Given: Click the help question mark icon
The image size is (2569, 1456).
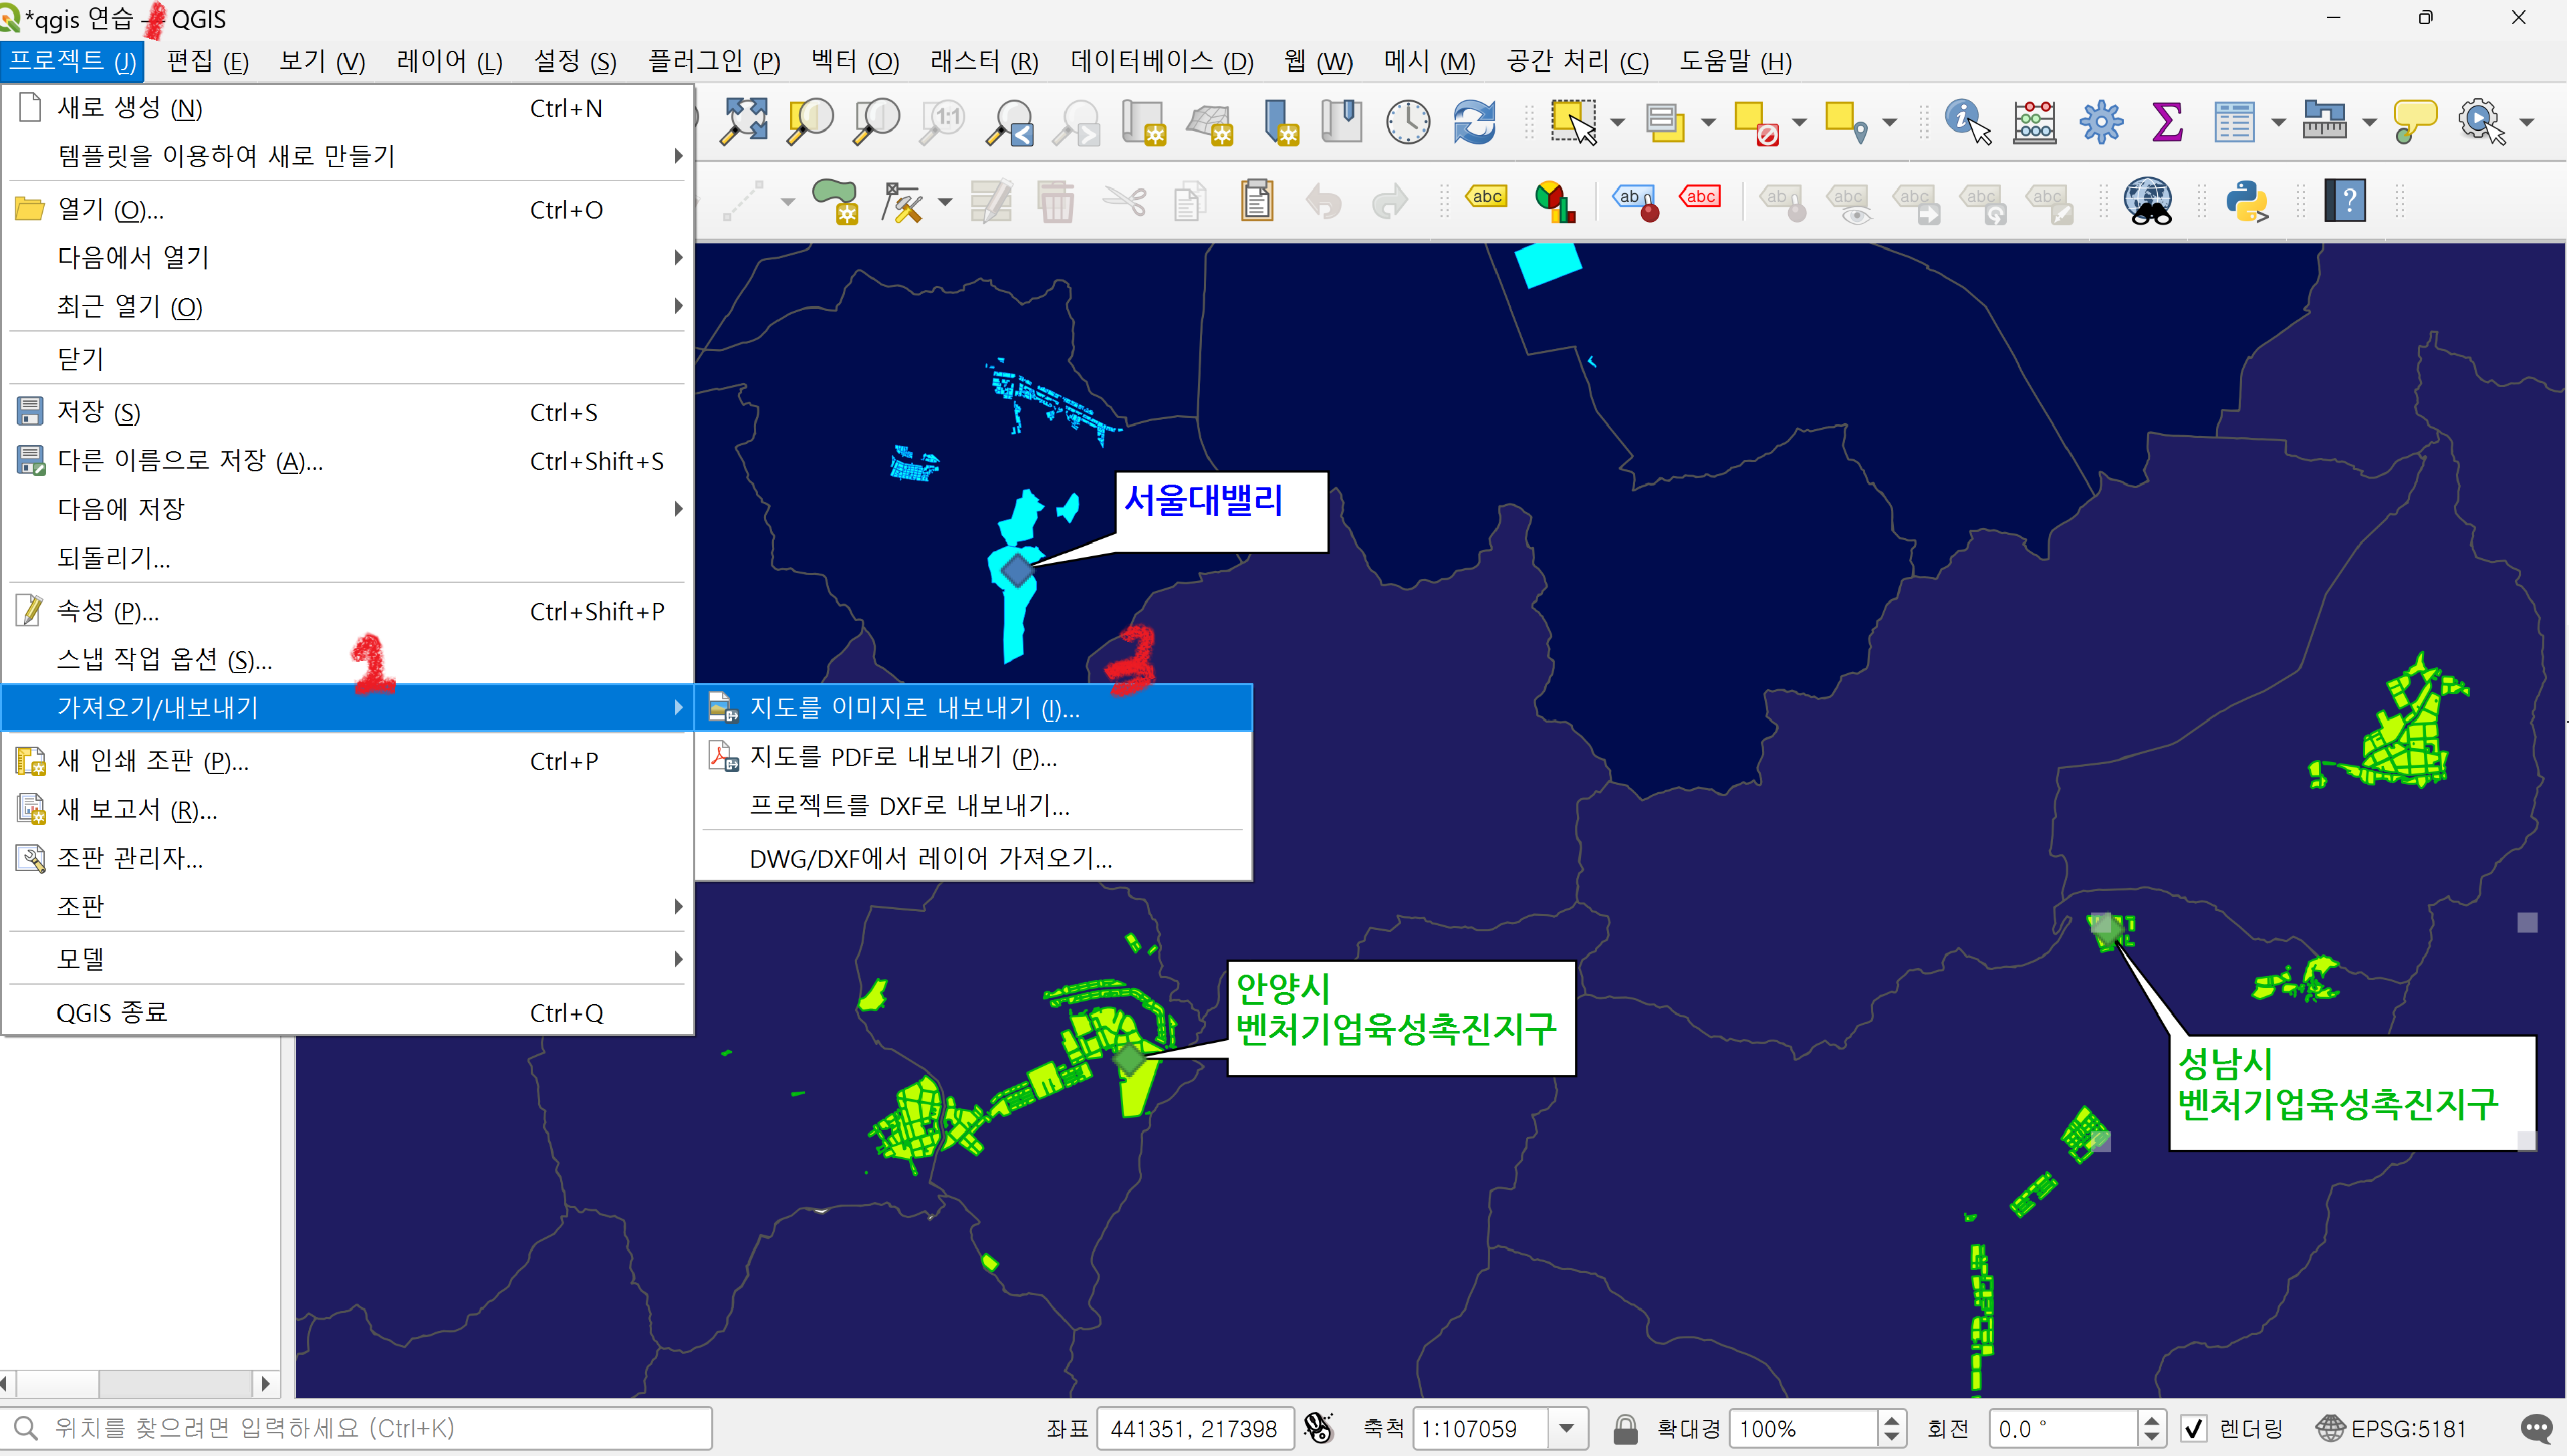Looking at the screenshot, I should [x=2344, y=201].
